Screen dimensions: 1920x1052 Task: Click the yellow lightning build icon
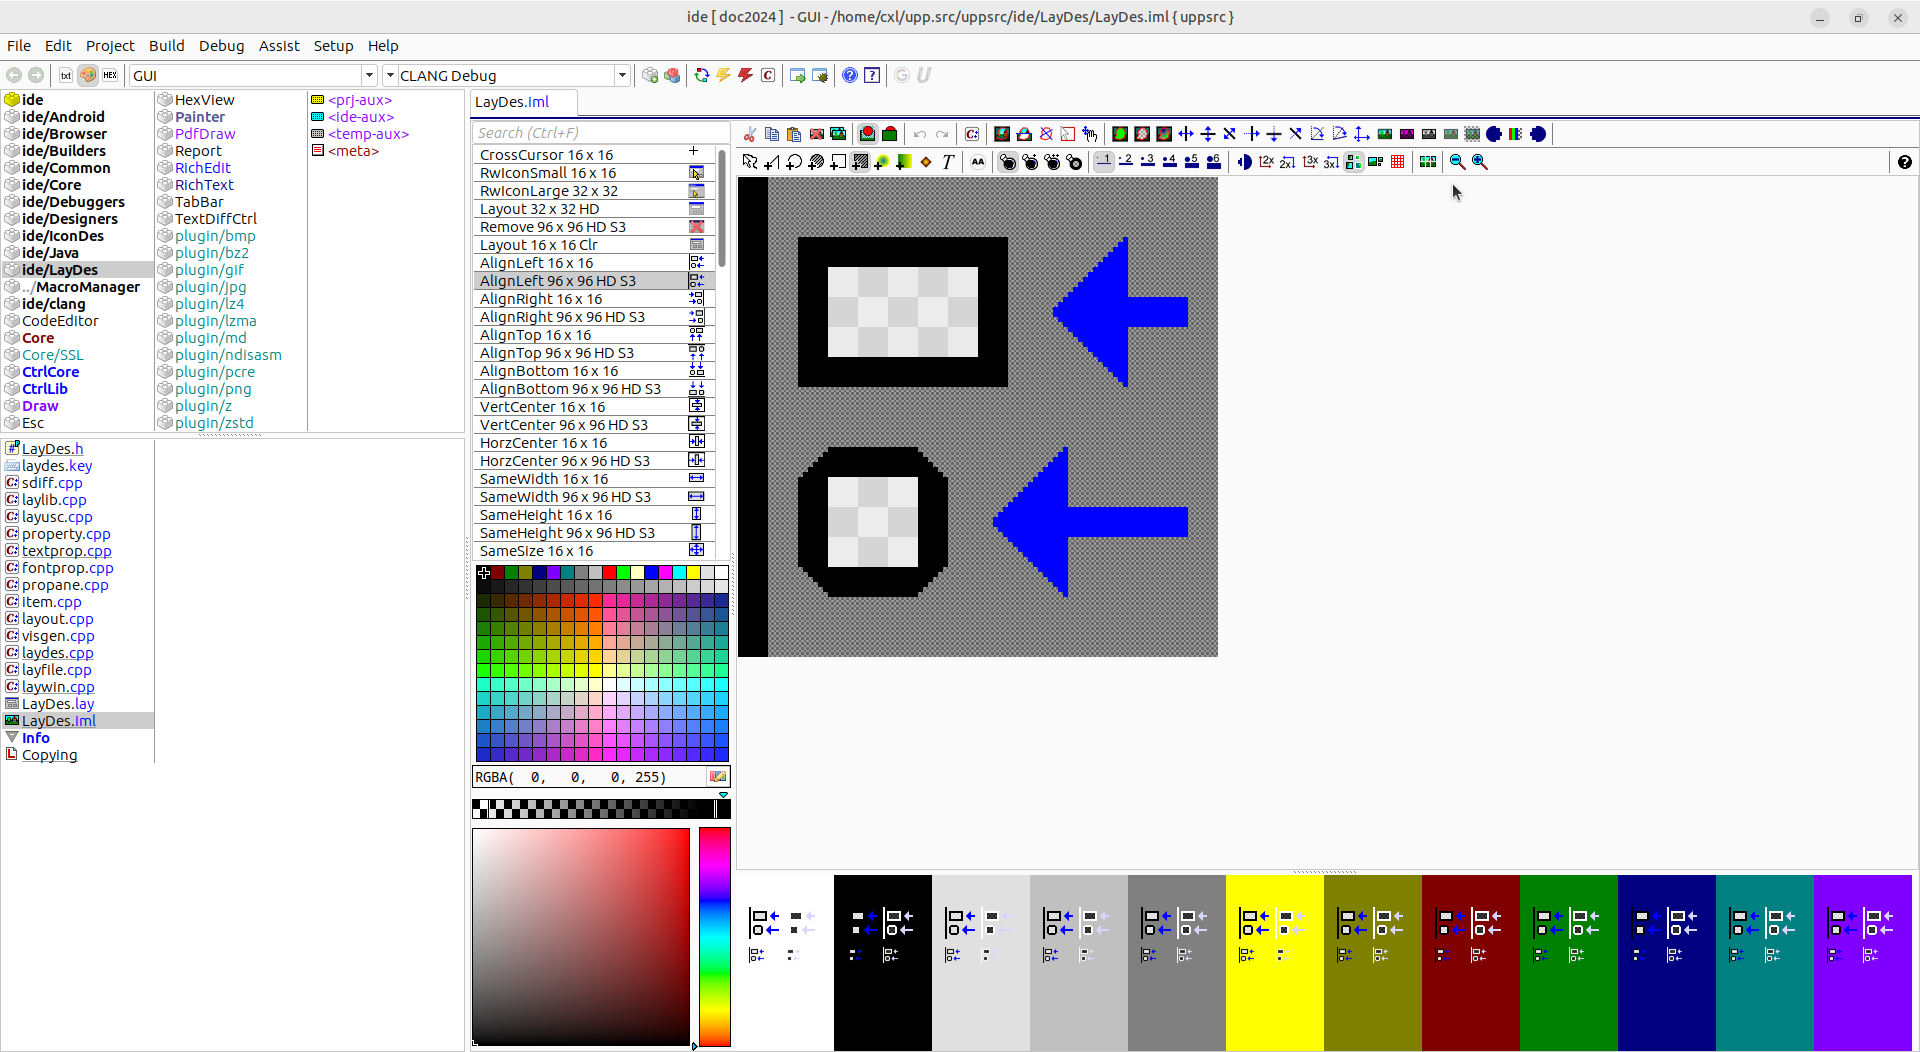point(724,76)
